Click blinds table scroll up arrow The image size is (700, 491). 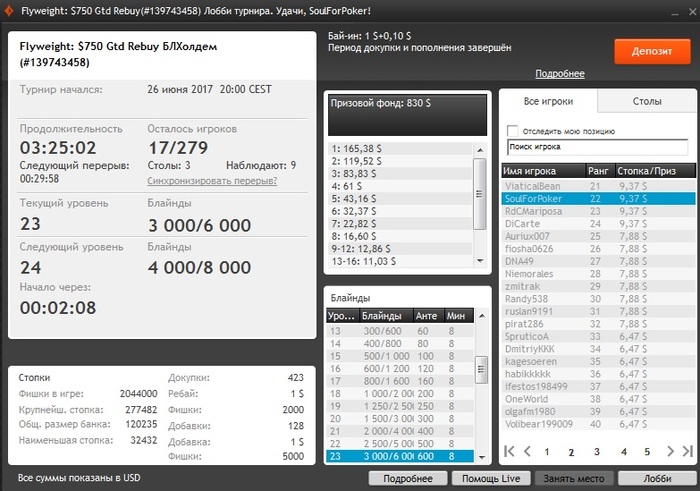point(482,316)
